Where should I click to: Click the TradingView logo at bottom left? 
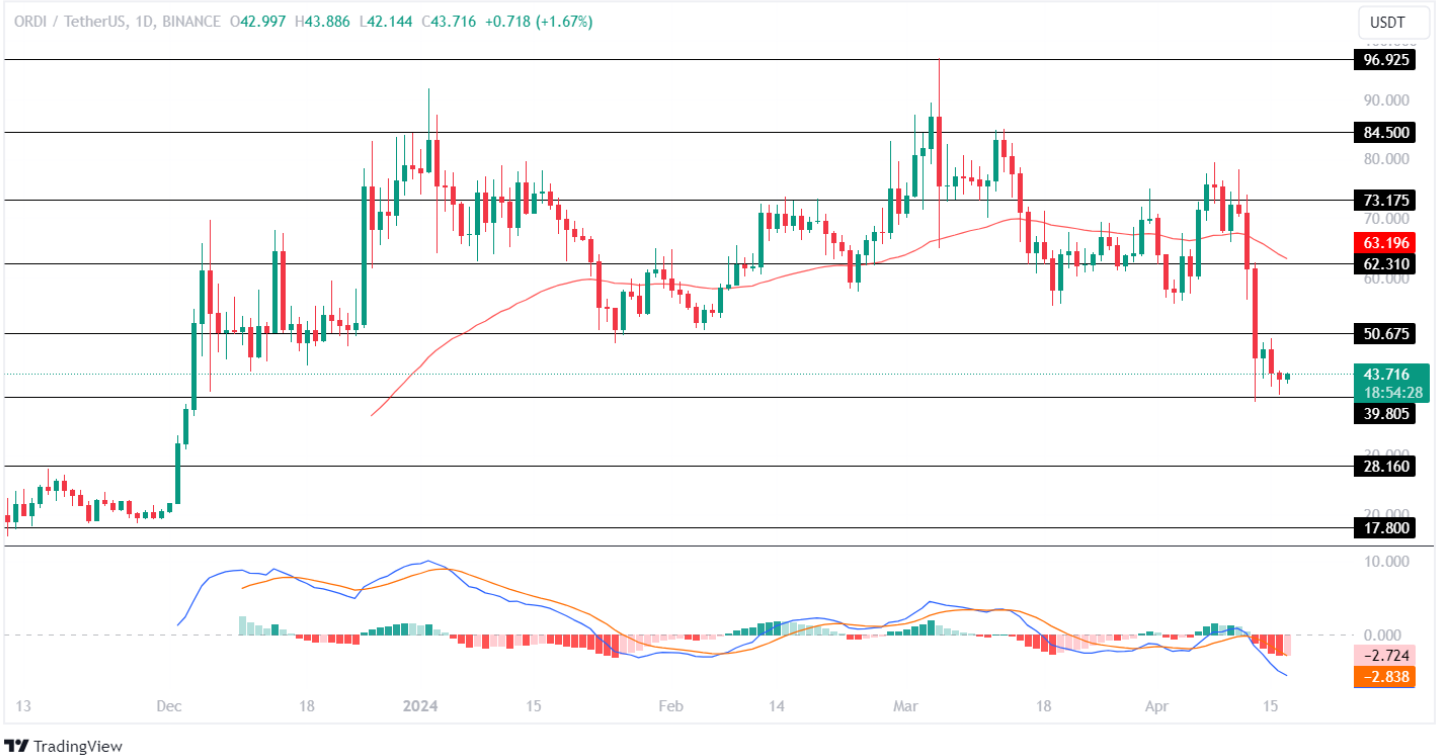coord(65,747)
